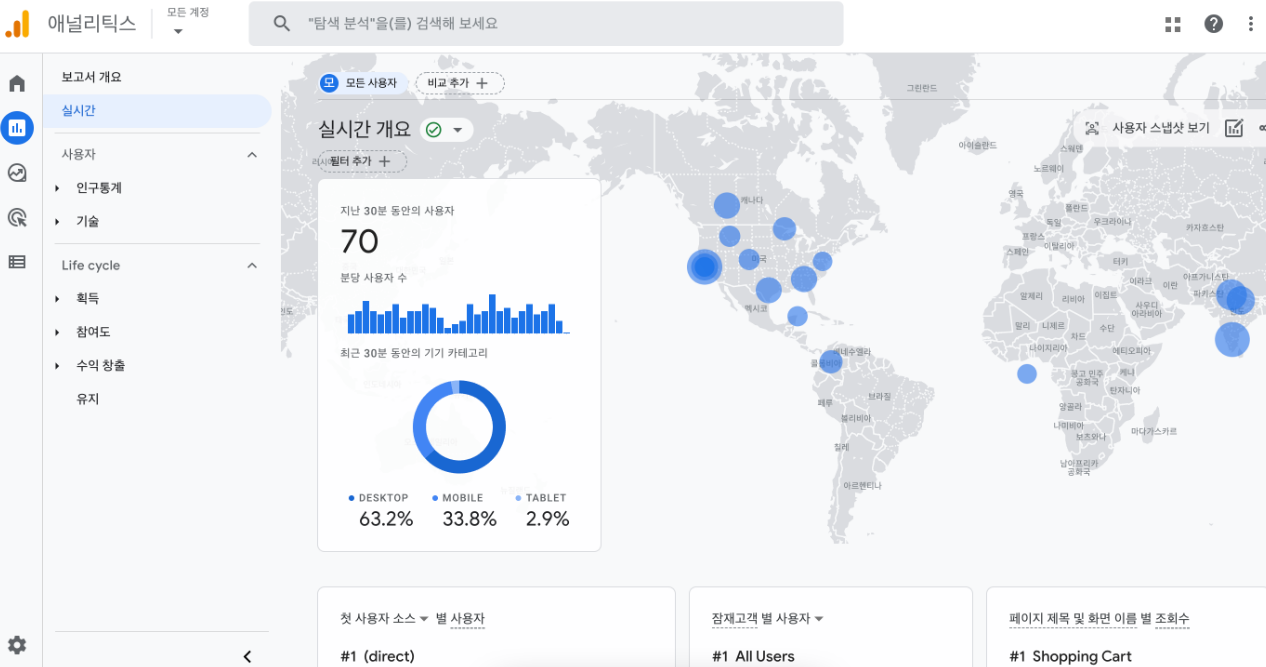The image size is (1266, 667).
Task: Click the Analytics logo icon
Action: point(17,25)
